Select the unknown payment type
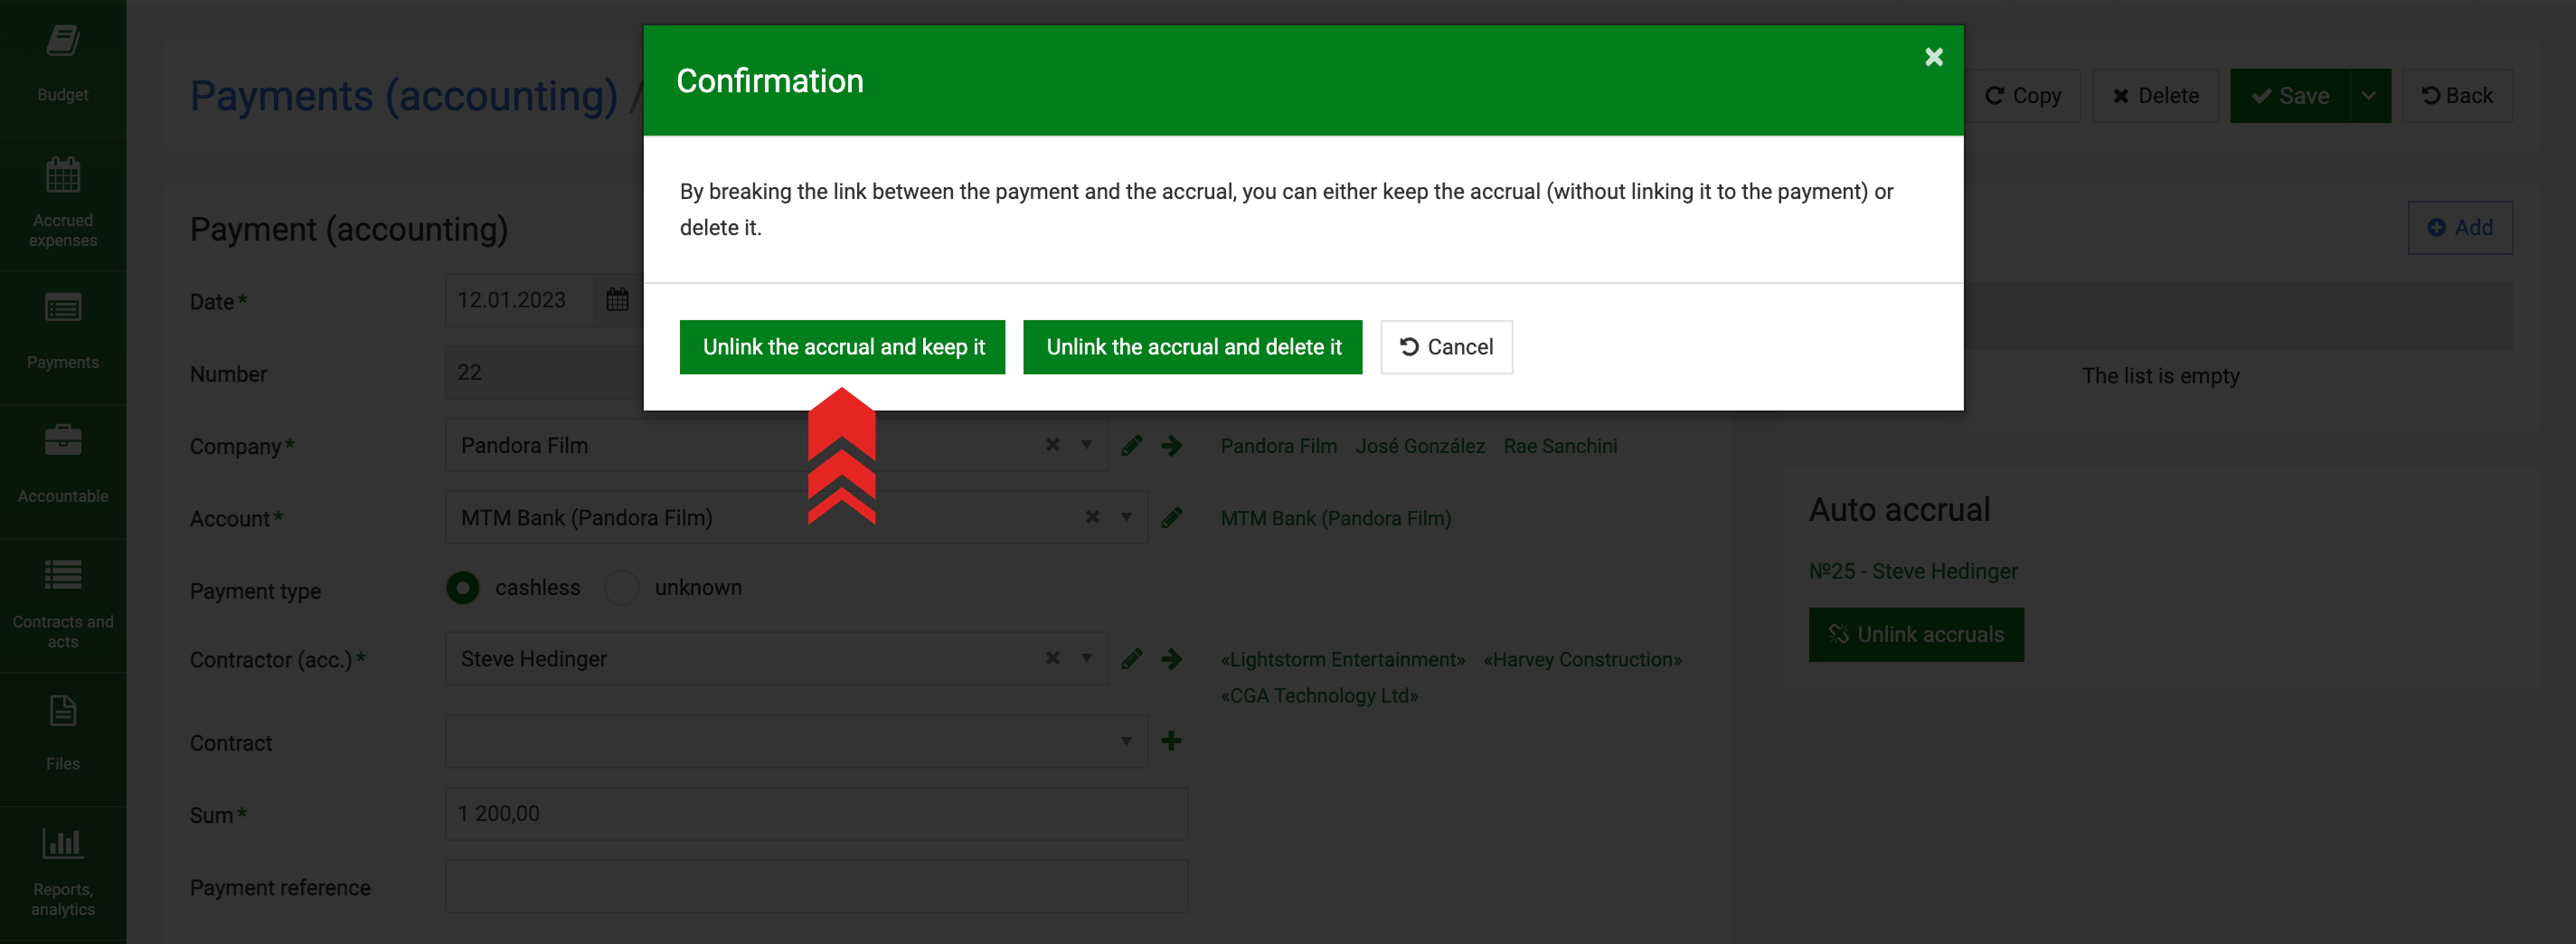 pyautogui.click(x=622, y=588)
